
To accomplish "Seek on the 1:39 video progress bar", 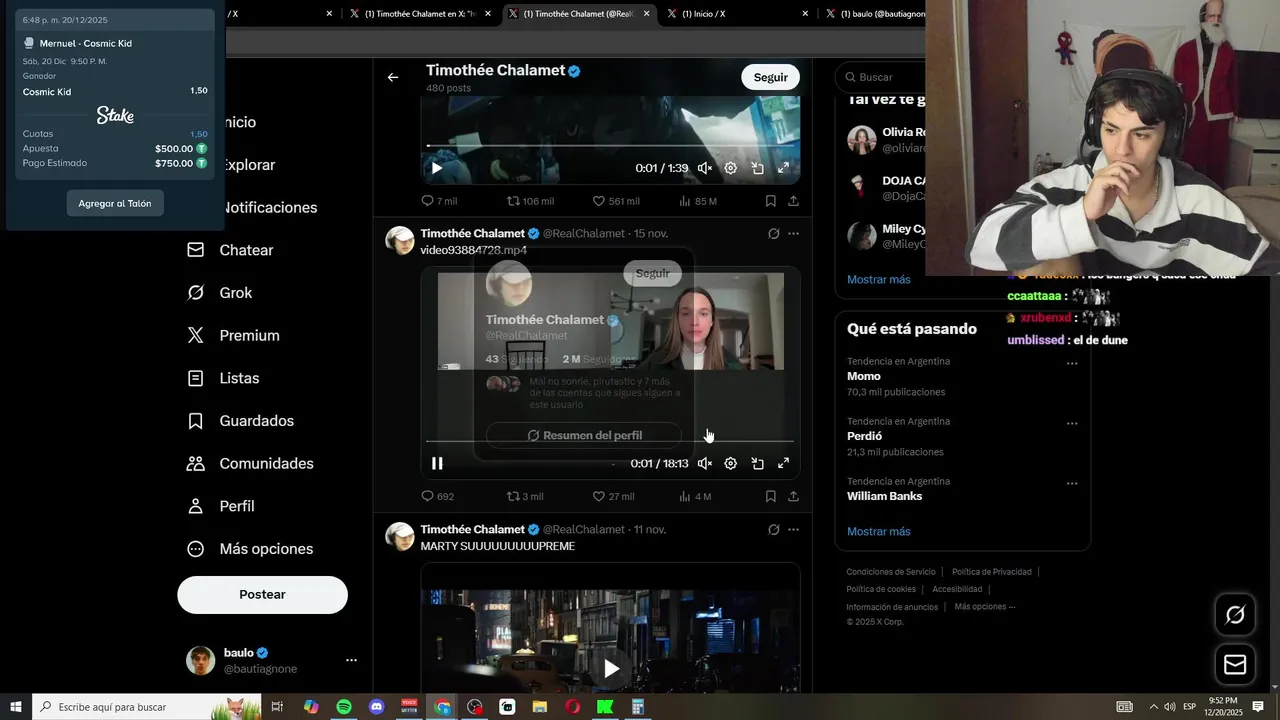I will [x=610, y=146].
